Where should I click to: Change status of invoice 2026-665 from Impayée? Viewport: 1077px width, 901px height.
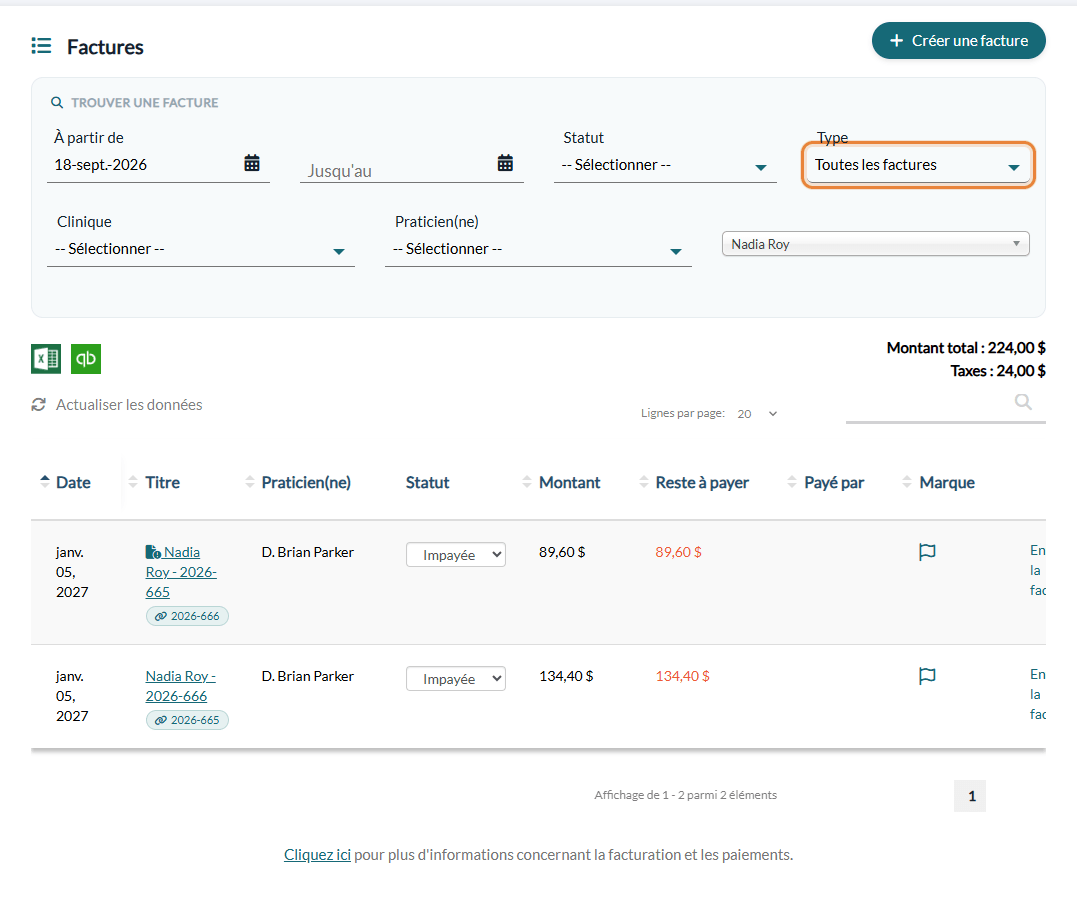click(x=456, y=555)
